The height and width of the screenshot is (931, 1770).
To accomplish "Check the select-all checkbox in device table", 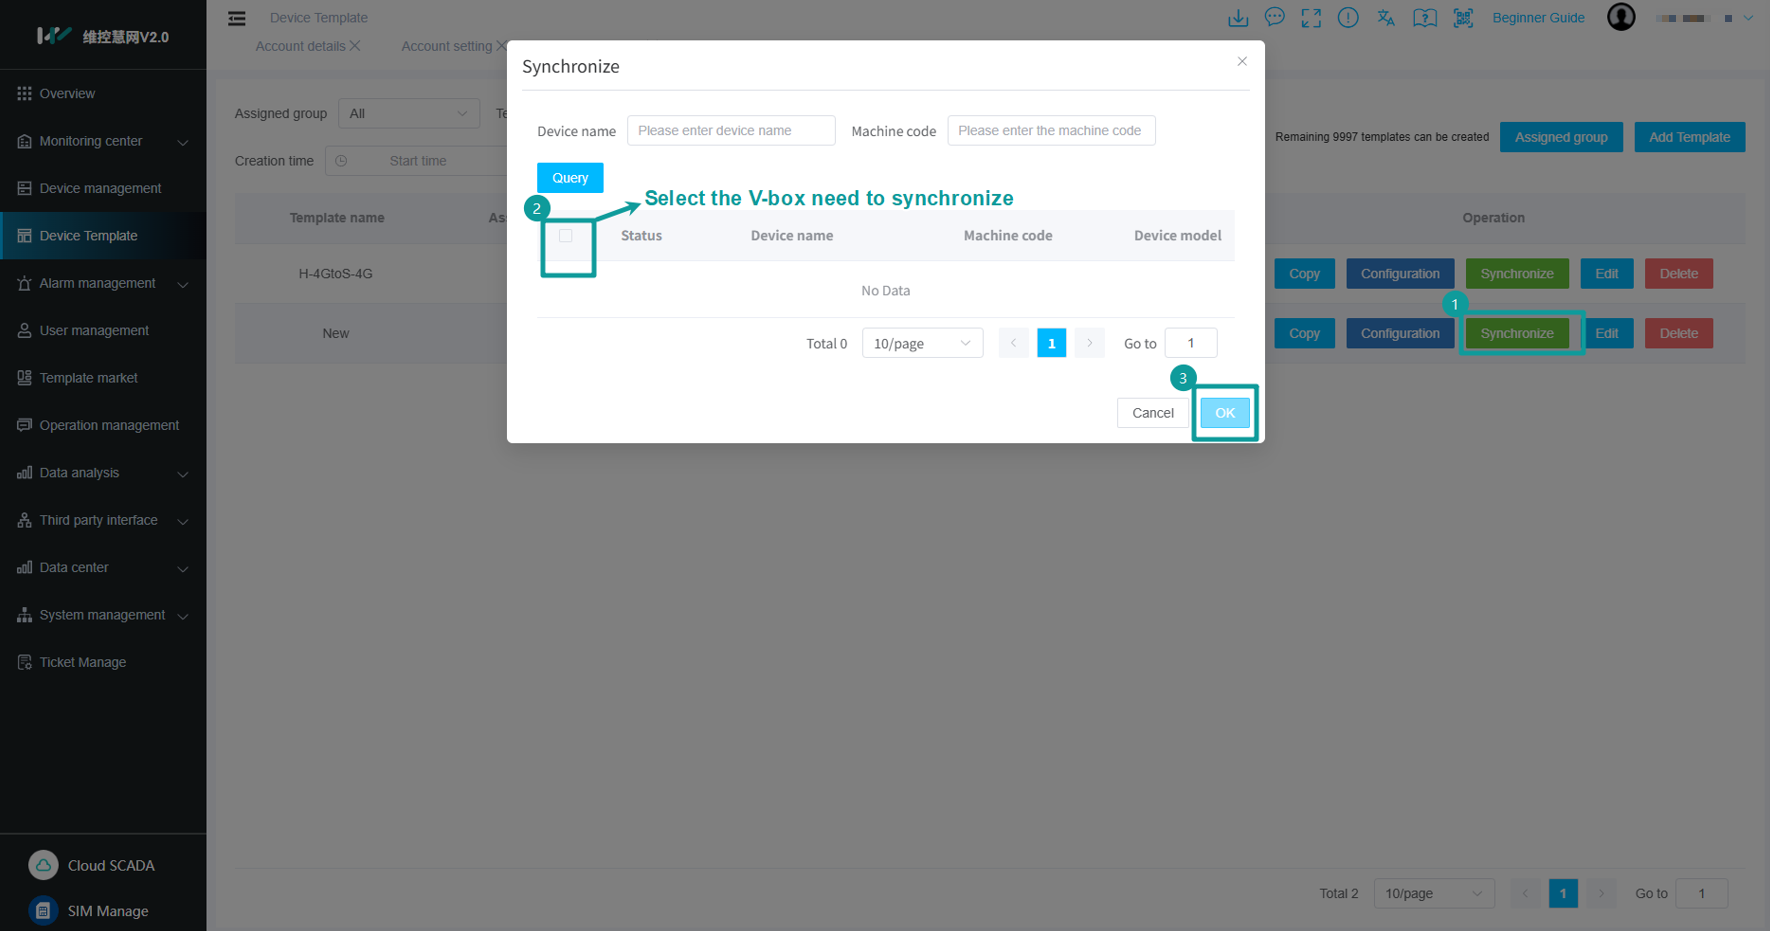I will pos(566,236).
